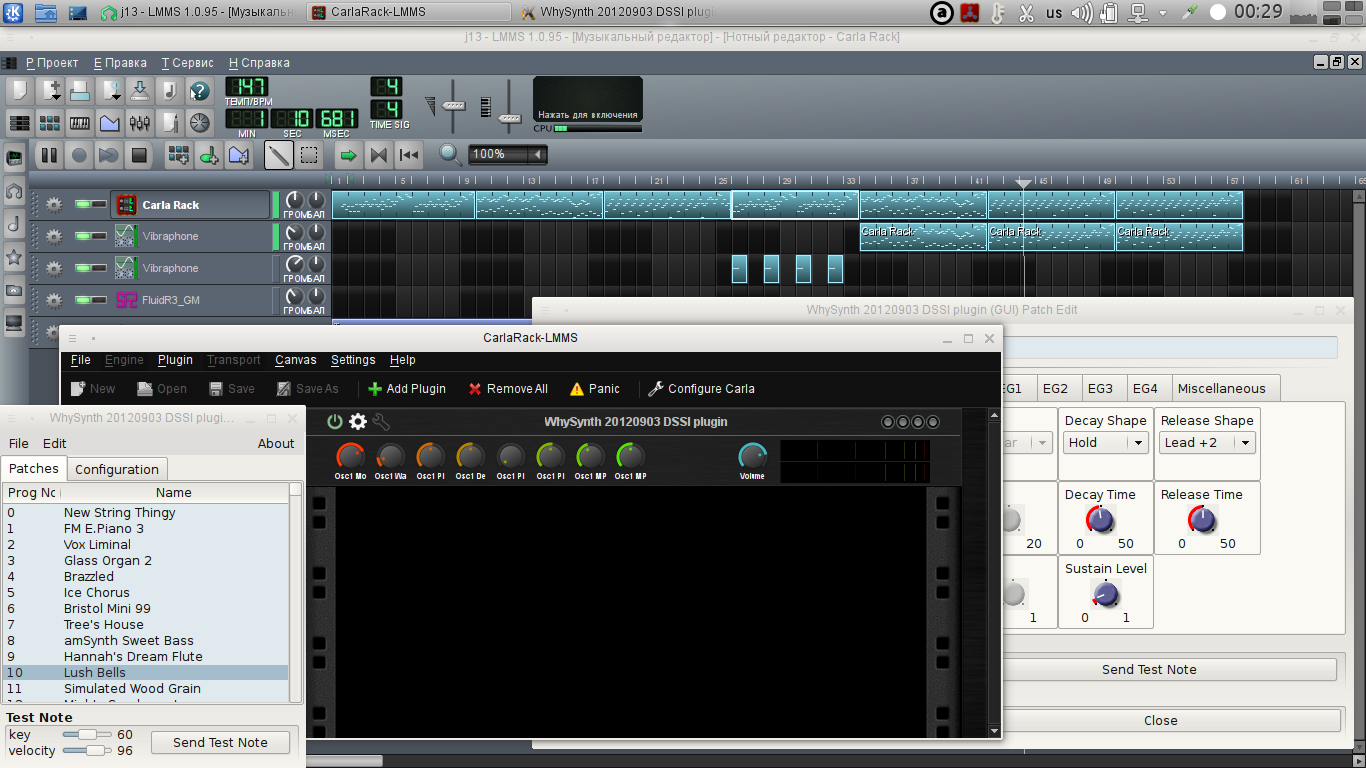This screenshot has width=1366, height=768.
Task: Open the instrument plugins sidebar tab
Action: pos(14,158)
